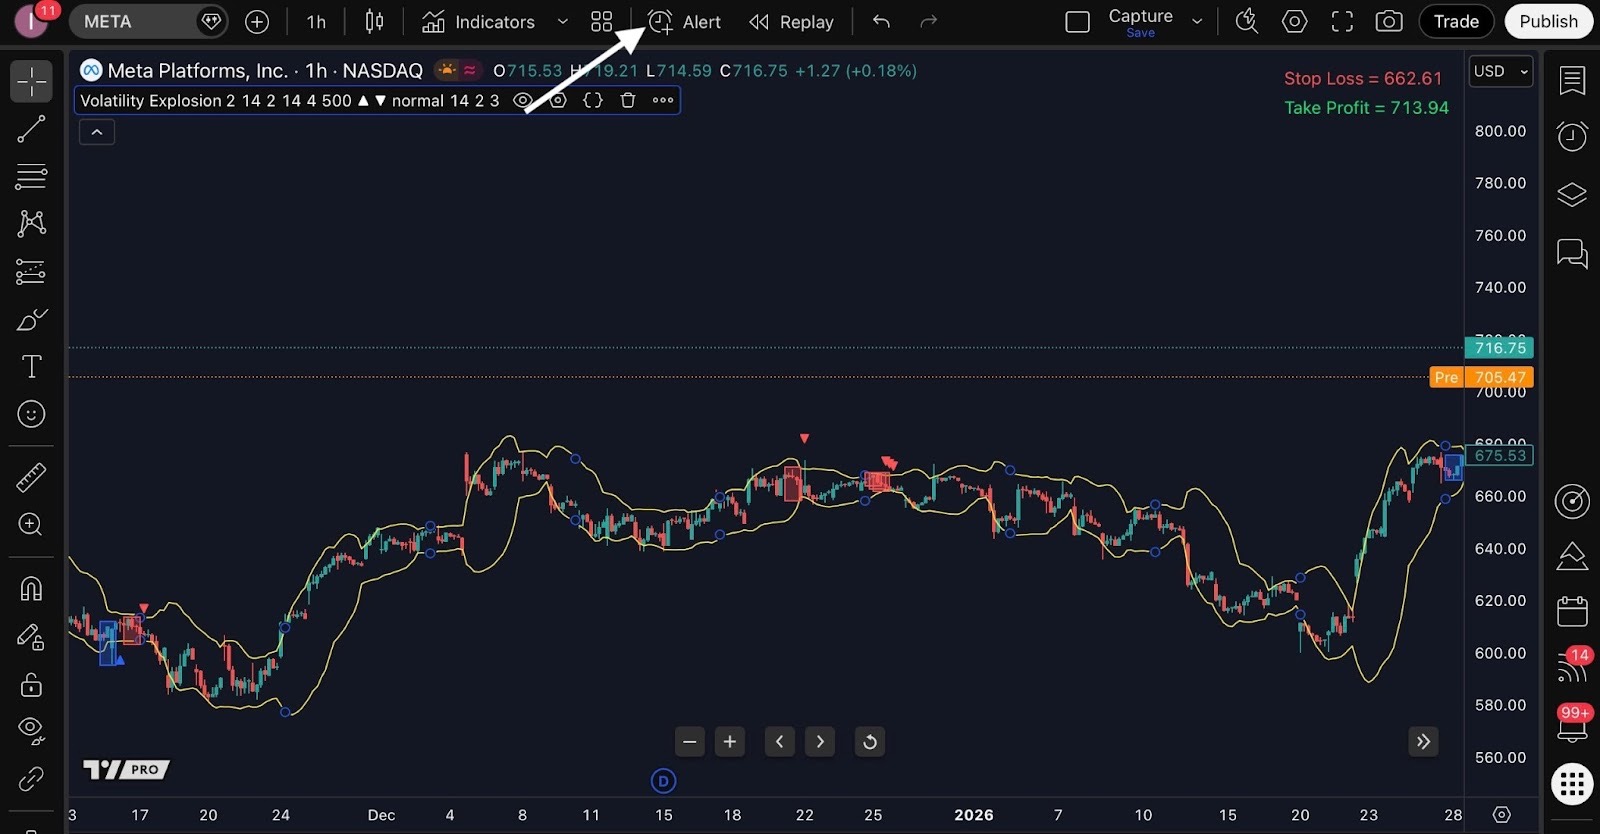Viewport: 1600px width, 834px height.
Task: Publish the chart idea
Action: tap(1548, 21)
